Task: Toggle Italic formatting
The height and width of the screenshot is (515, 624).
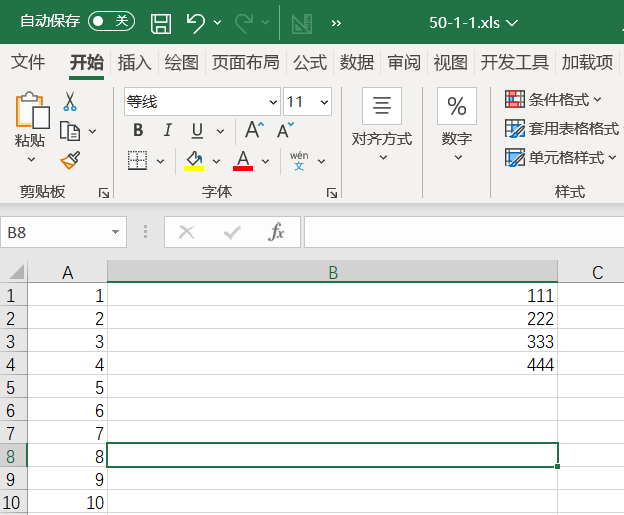Action: point(167,130)
